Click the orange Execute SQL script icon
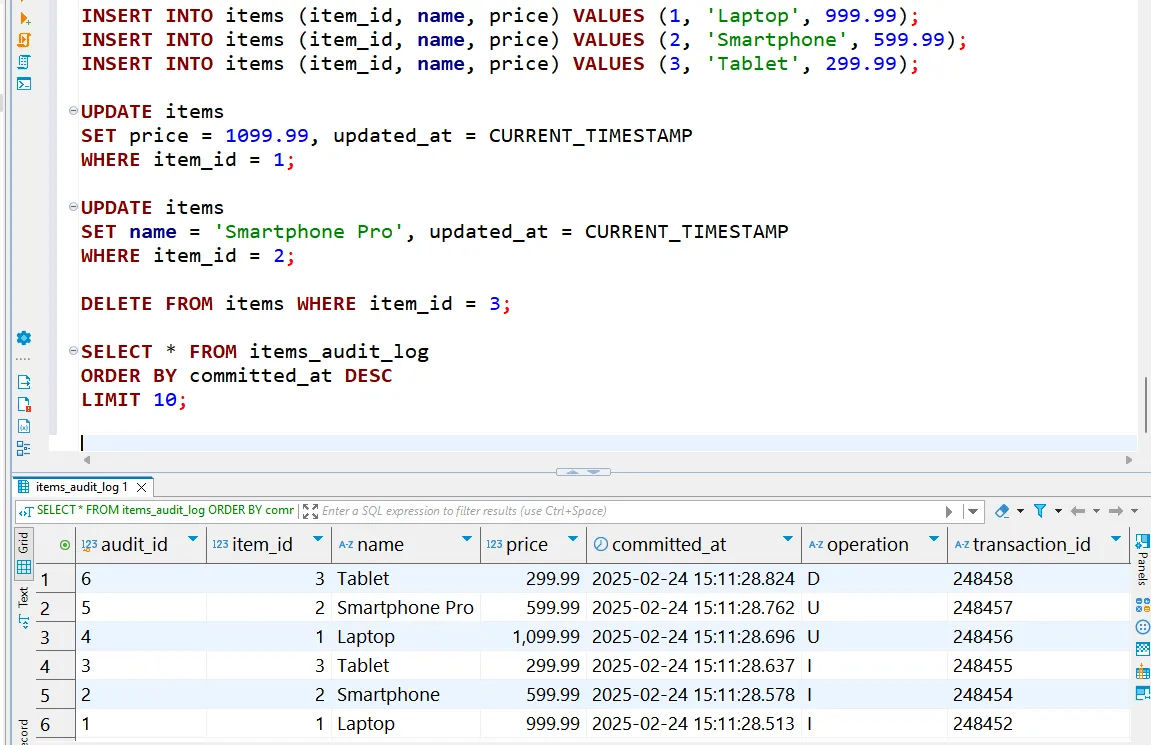Screen dimensions: 1151x745 pyautogui.click(x=24, y=40)
